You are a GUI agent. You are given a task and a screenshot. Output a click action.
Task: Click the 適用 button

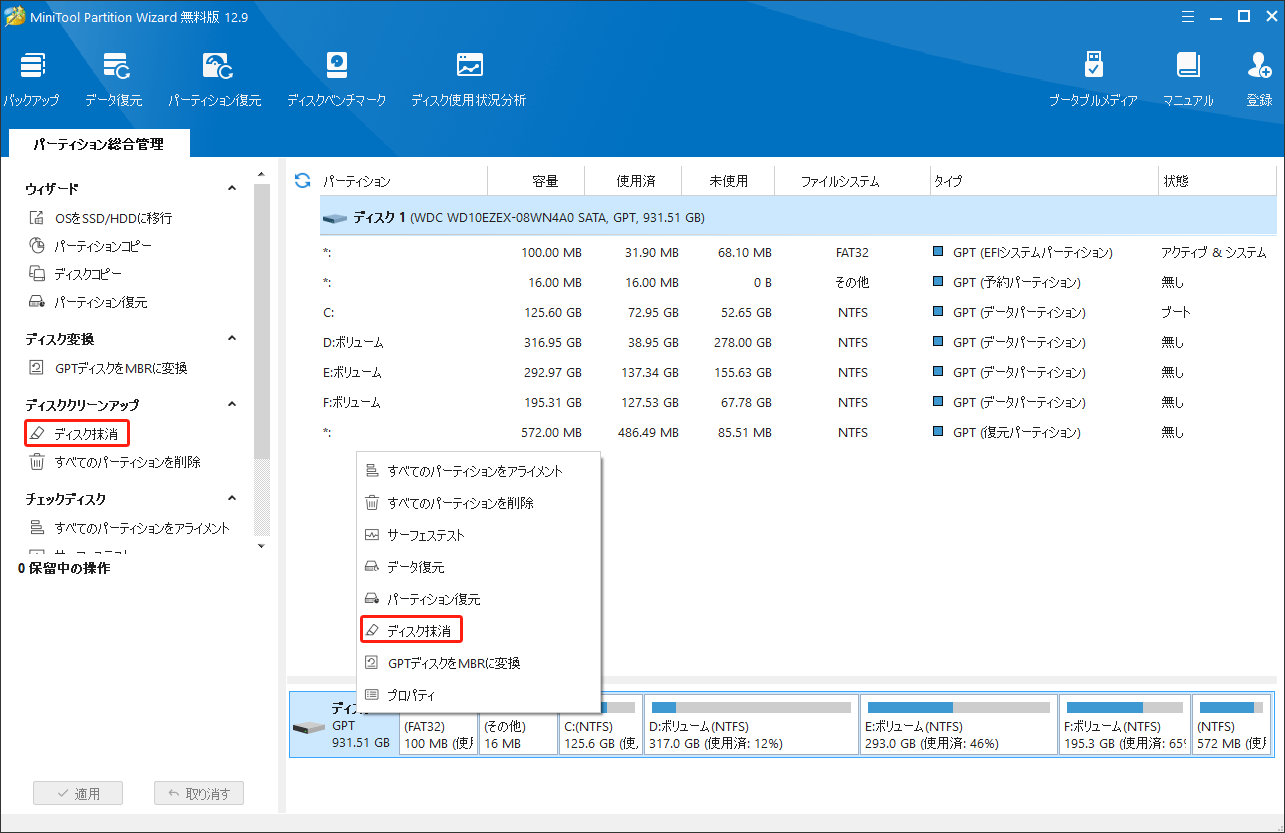(78, 794)
